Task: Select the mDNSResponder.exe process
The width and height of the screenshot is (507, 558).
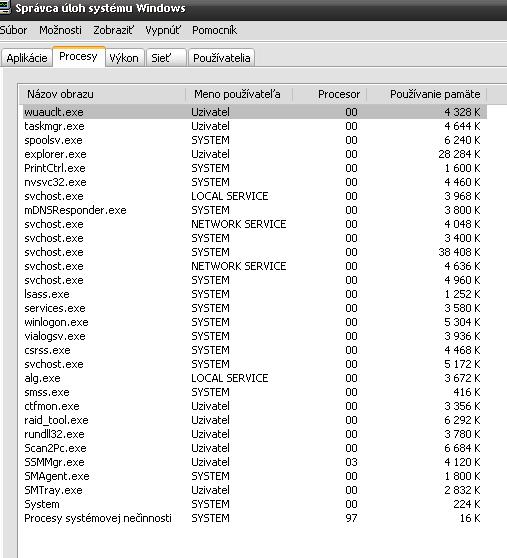Action: (x=254, y=210)
